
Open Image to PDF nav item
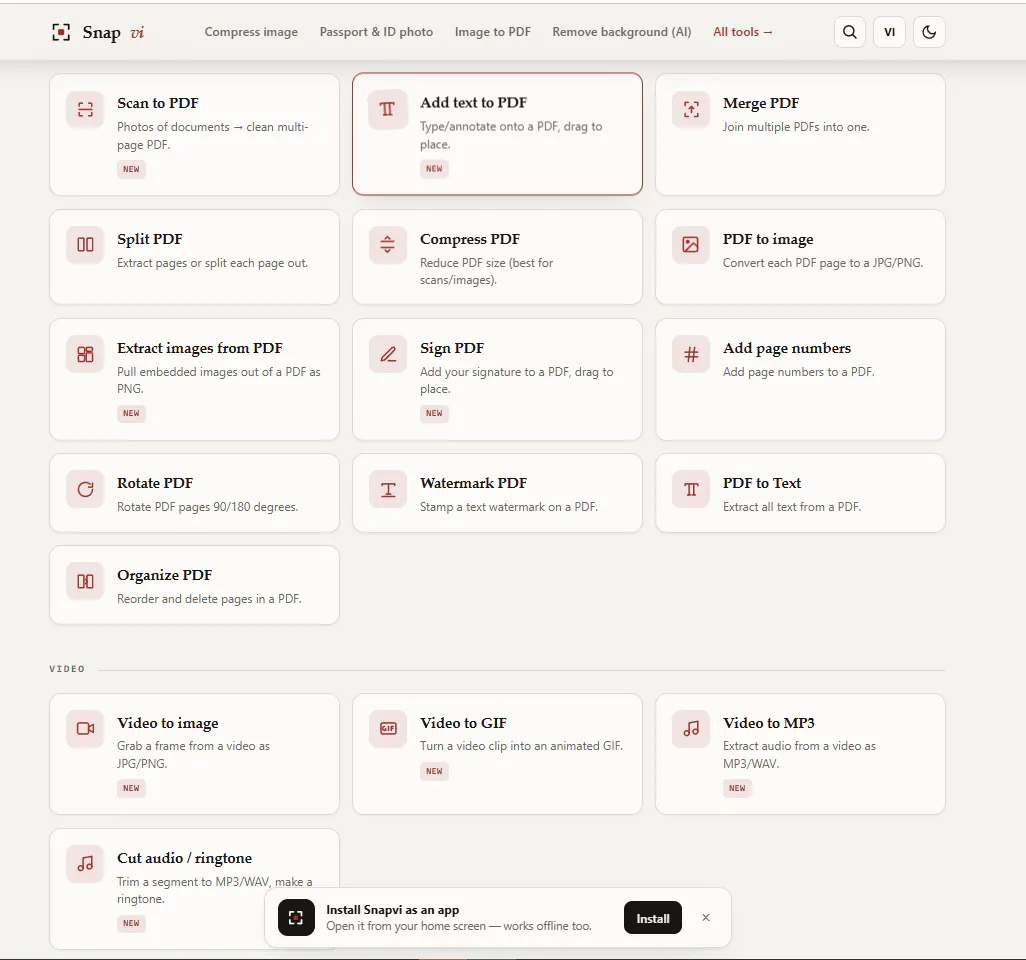tap(493, 32)
